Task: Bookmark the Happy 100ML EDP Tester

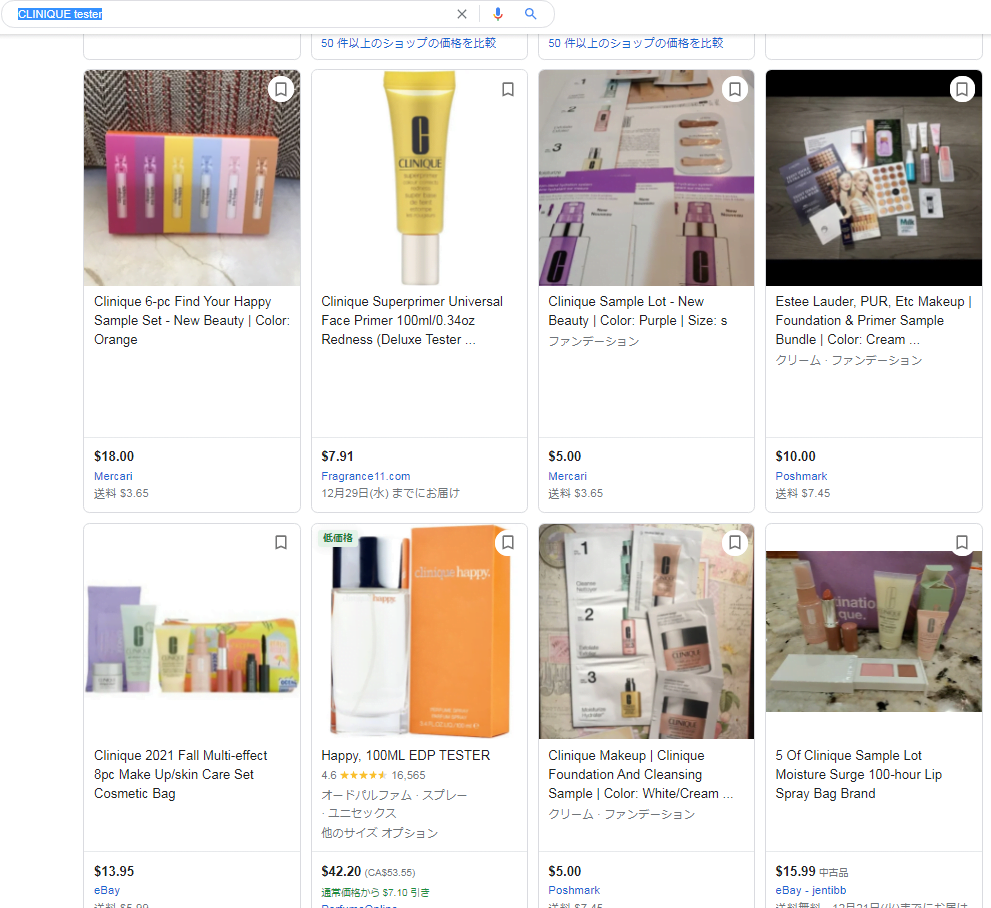Action: click(508, 542)
